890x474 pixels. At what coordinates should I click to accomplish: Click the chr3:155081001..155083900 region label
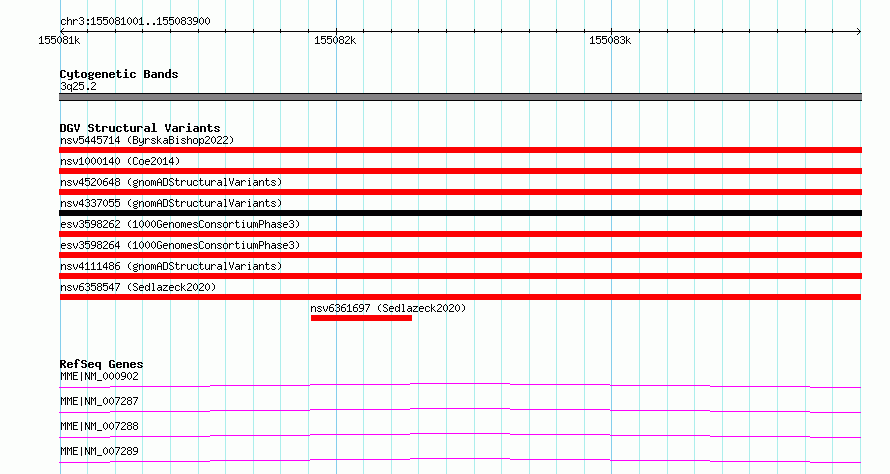point(135,21)
